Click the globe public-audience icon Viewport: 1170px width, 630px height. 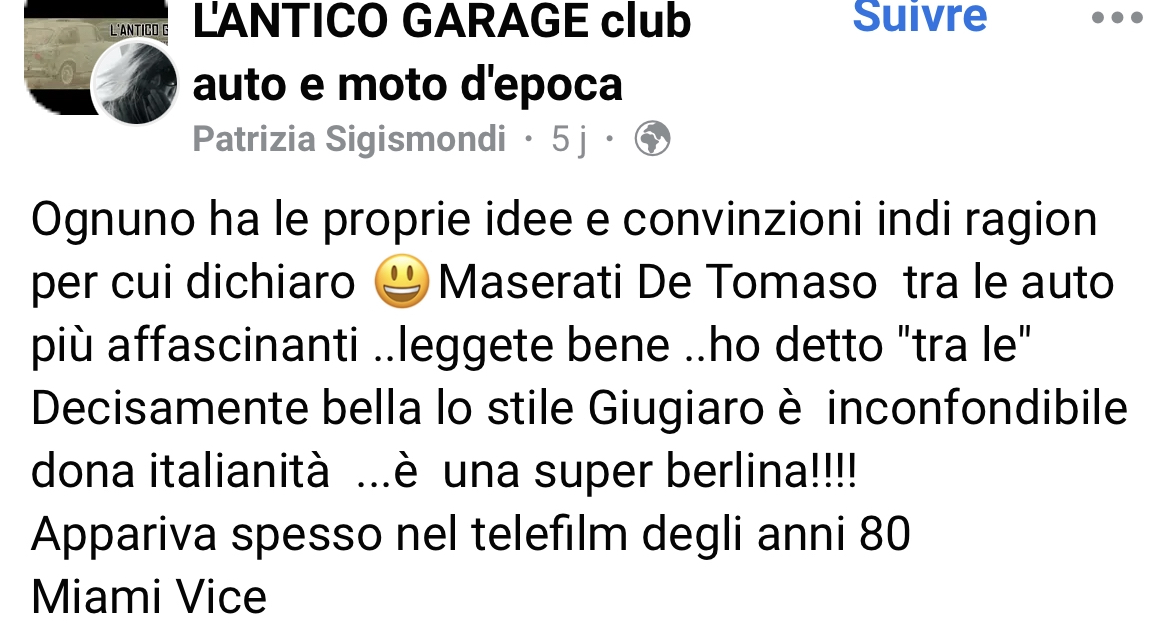click(652, 139)
